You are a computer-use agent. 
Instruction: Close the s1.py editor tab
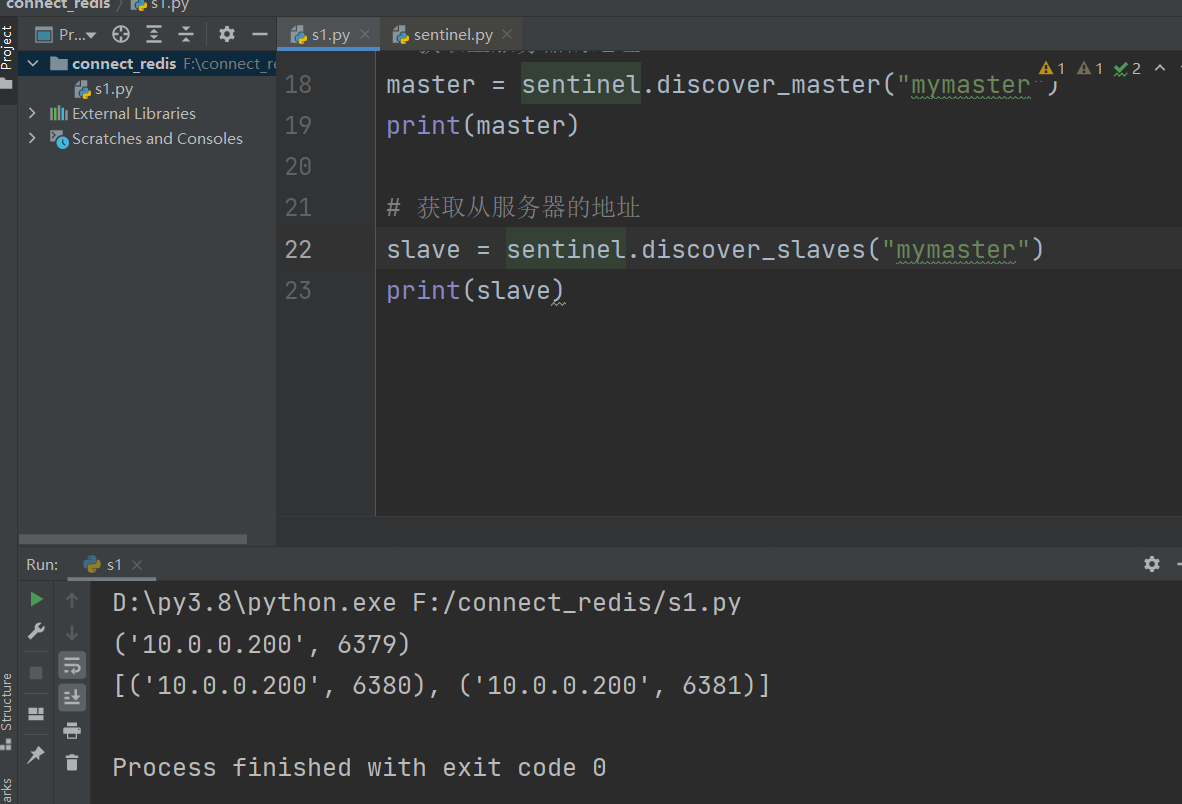coord(365,34)
